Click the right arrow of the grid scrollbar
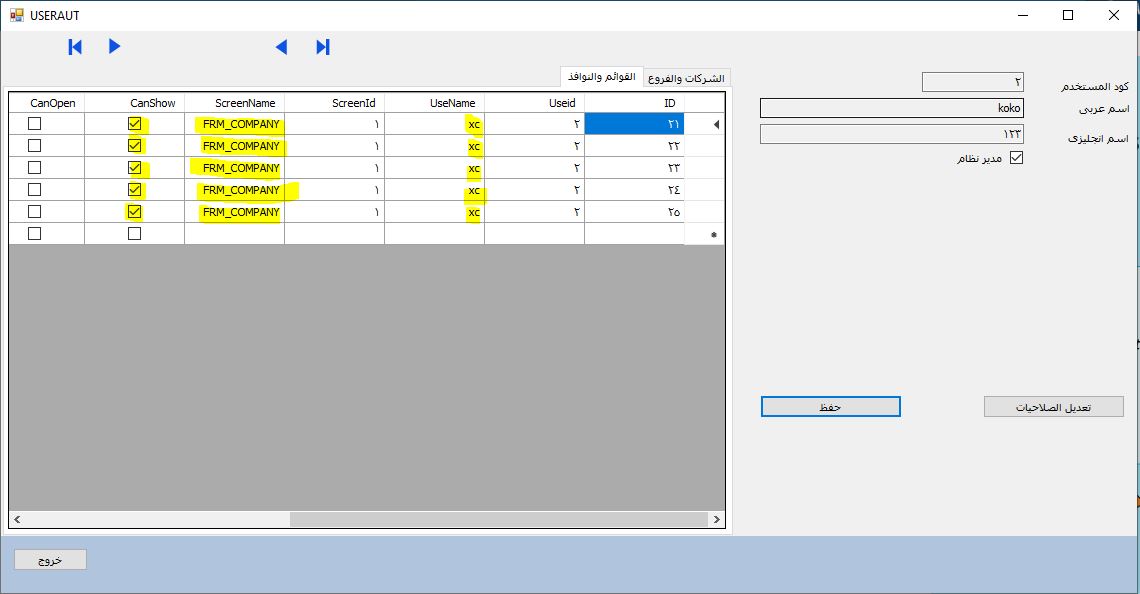The height and width of the screenshot is (594, 1140). click(717, 520)
